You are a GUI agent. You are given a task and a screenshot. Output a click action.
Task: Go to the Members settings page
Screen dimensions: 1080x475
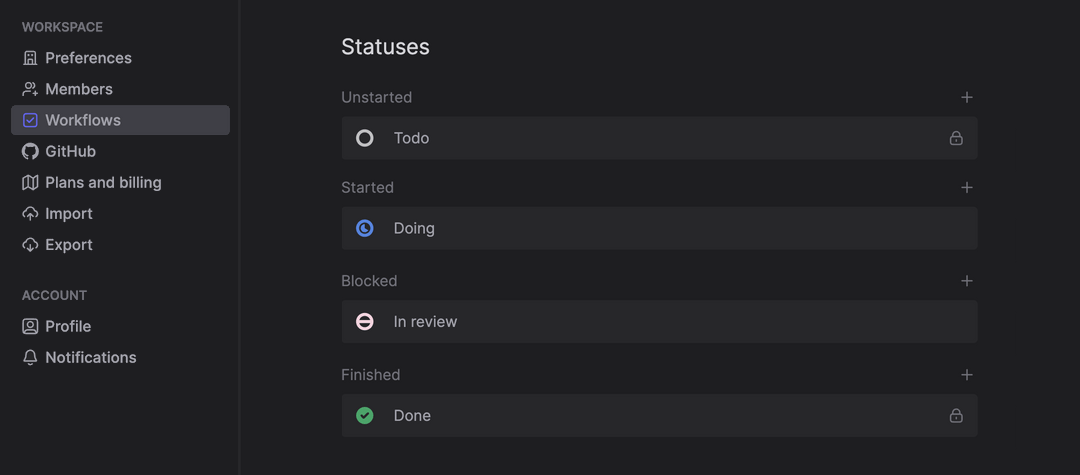[78, 89]
